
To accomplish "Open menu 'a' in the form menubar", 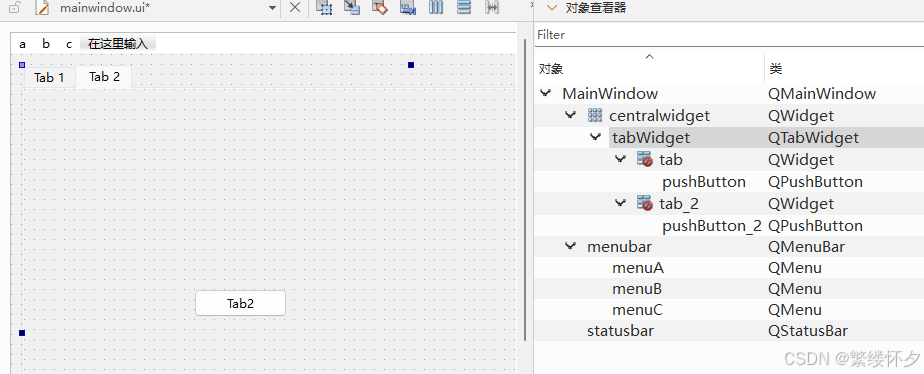I will [x=22, y=44].
